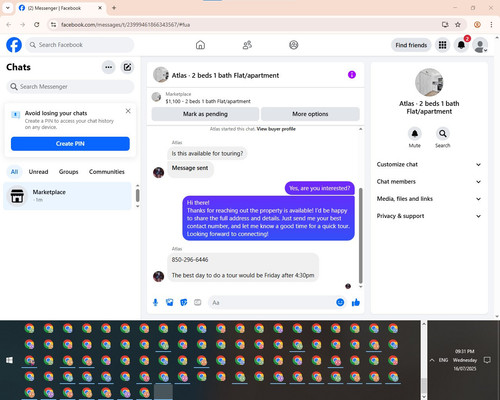This screenshot has width=500, height=400.
Task: Click the Search Facebook field
Action: (x=80, y=45)
